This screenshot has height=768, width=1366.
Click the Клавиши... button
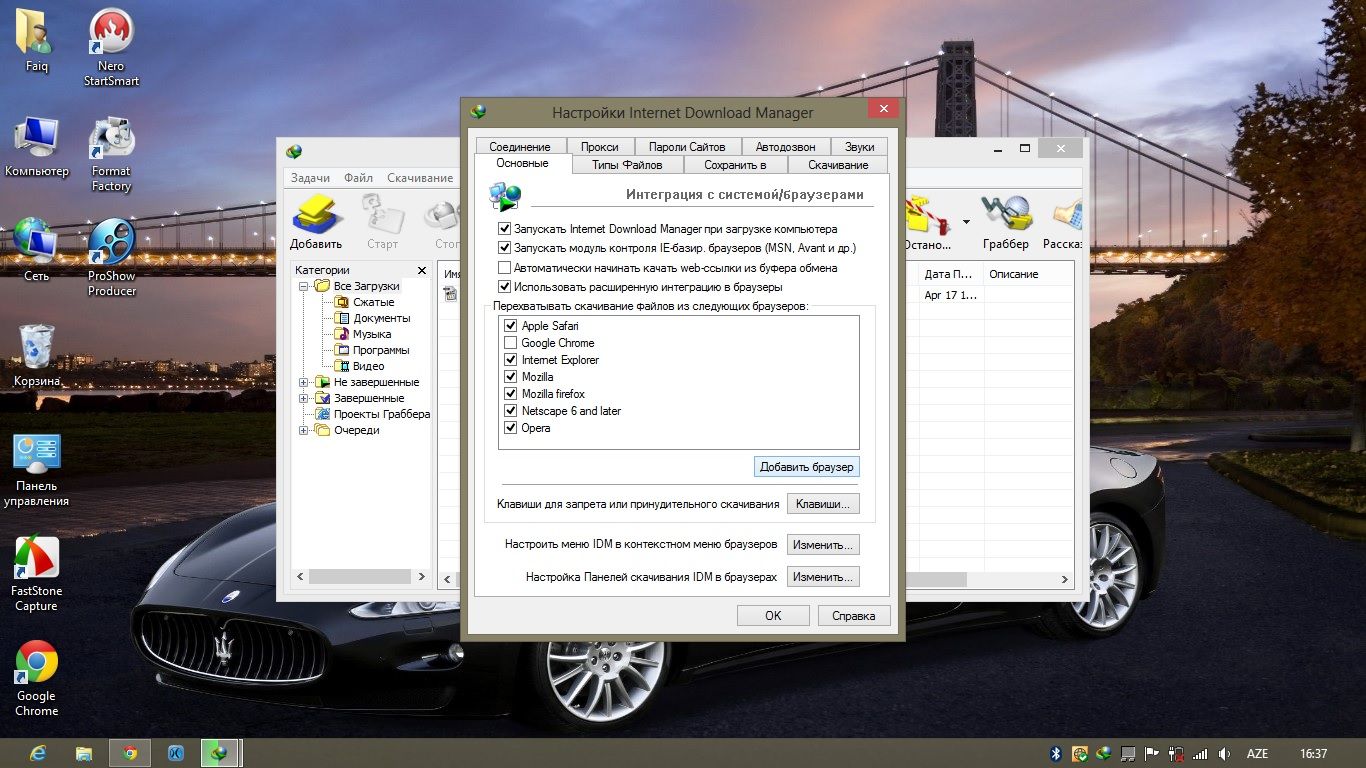point(823,504)
